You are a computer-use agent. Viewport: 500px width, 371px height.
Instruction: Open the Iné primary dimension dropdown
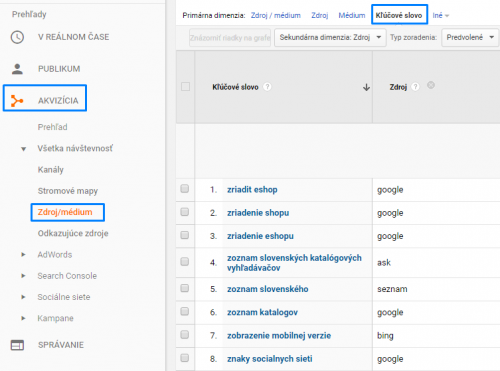click(441, 15)
